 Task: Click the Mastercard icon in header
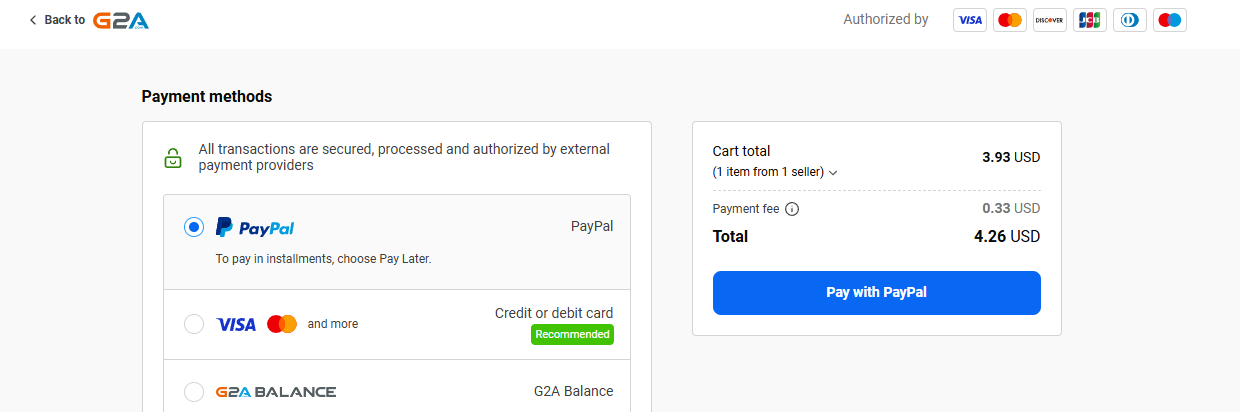[1010, 20]
